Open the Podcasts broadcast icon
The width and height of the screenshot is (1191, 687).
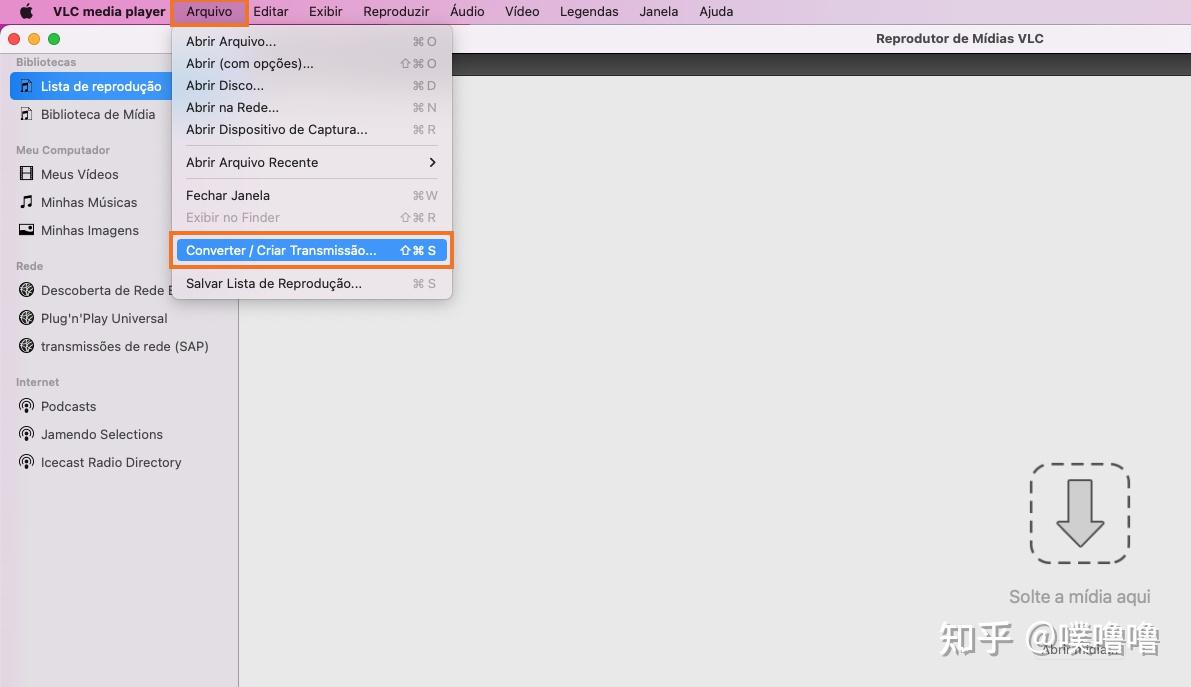tap(26, 406)
